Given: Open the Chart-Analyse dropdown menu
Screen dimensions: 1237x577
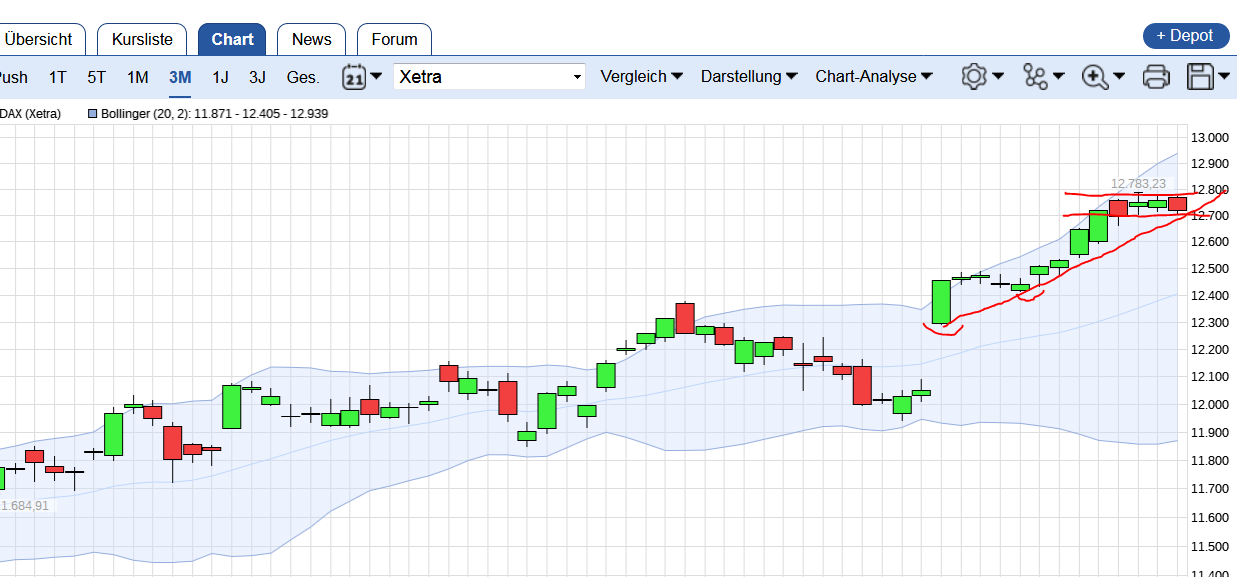Looking at the screenshot, I should (874, 77).
